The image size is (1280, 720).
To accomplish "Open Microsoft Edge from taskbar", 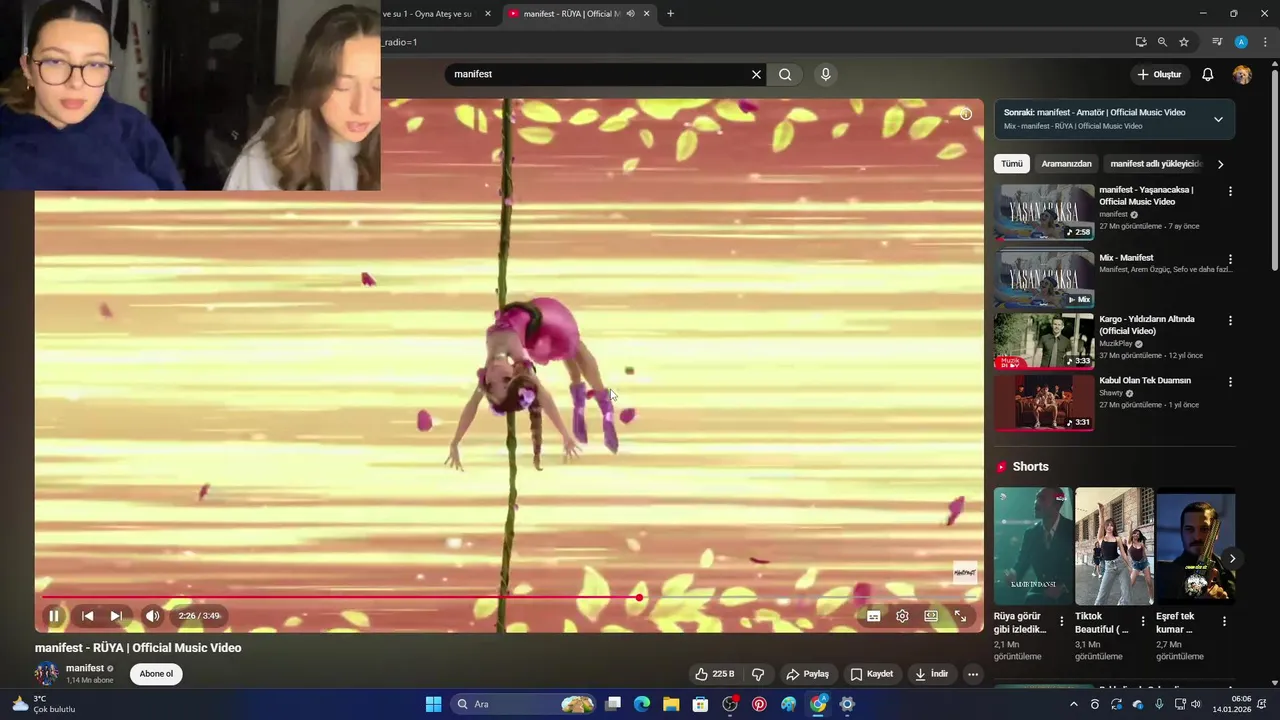I will pos(642,704).
